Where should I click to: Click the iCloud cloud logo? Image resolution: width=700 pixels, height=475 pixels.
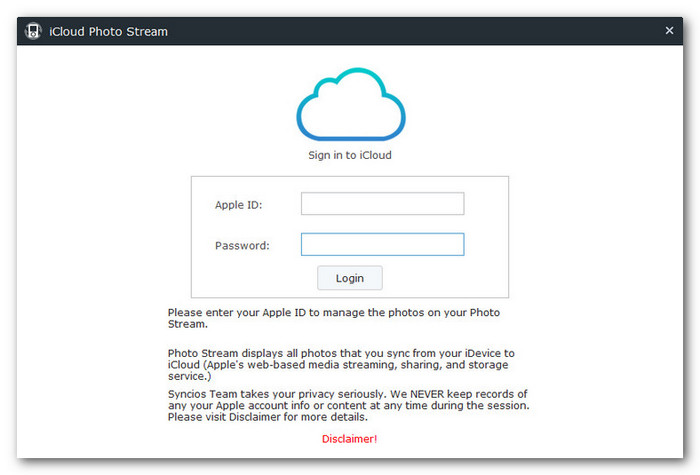click(x=351, y=104)
